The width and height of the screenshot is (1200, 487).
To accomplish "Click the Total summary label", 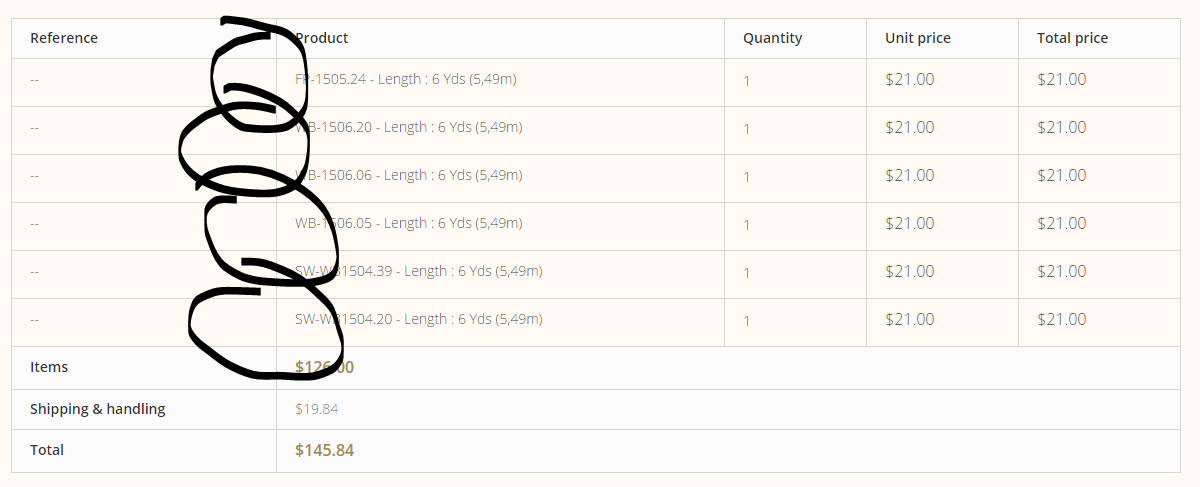I will click(x=47, y=450).
